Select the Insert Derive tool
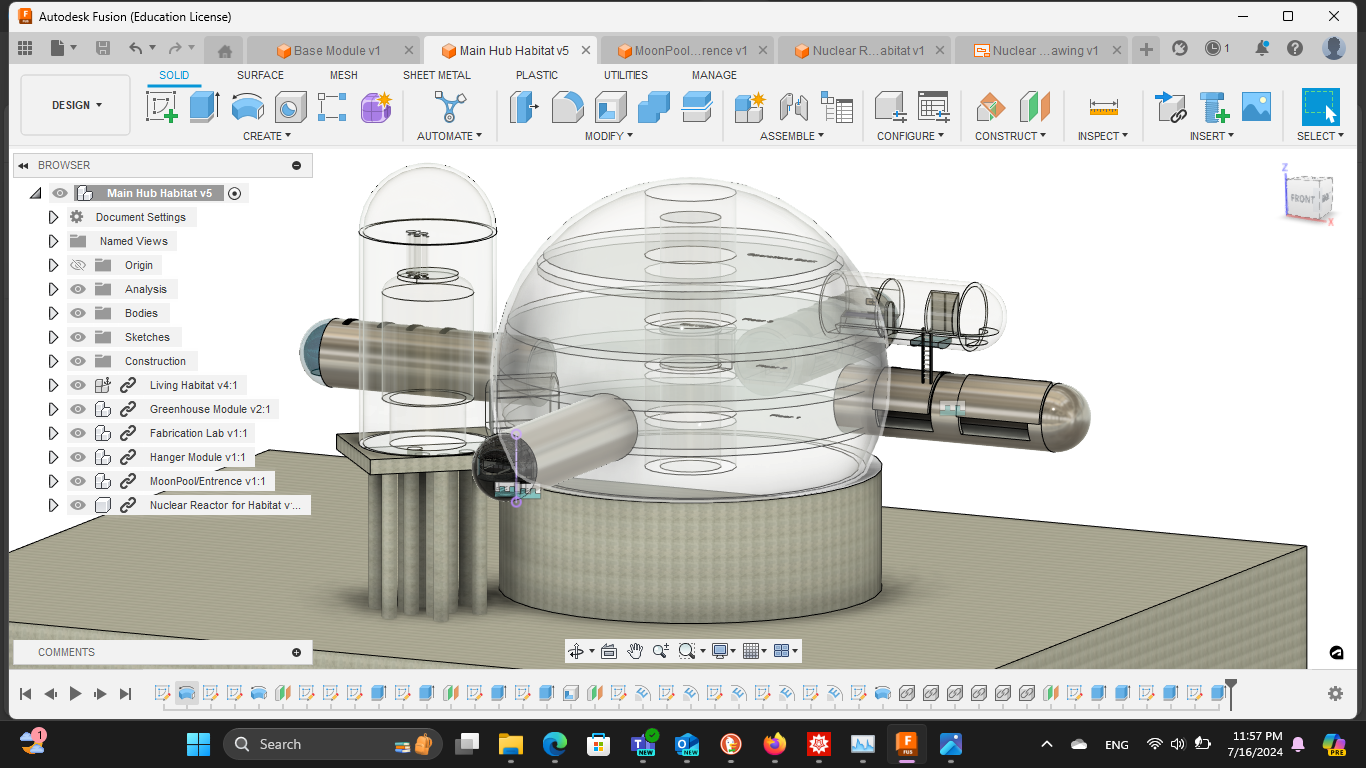The height and width of the screenshot is (768, 1366). (1170, 106)
